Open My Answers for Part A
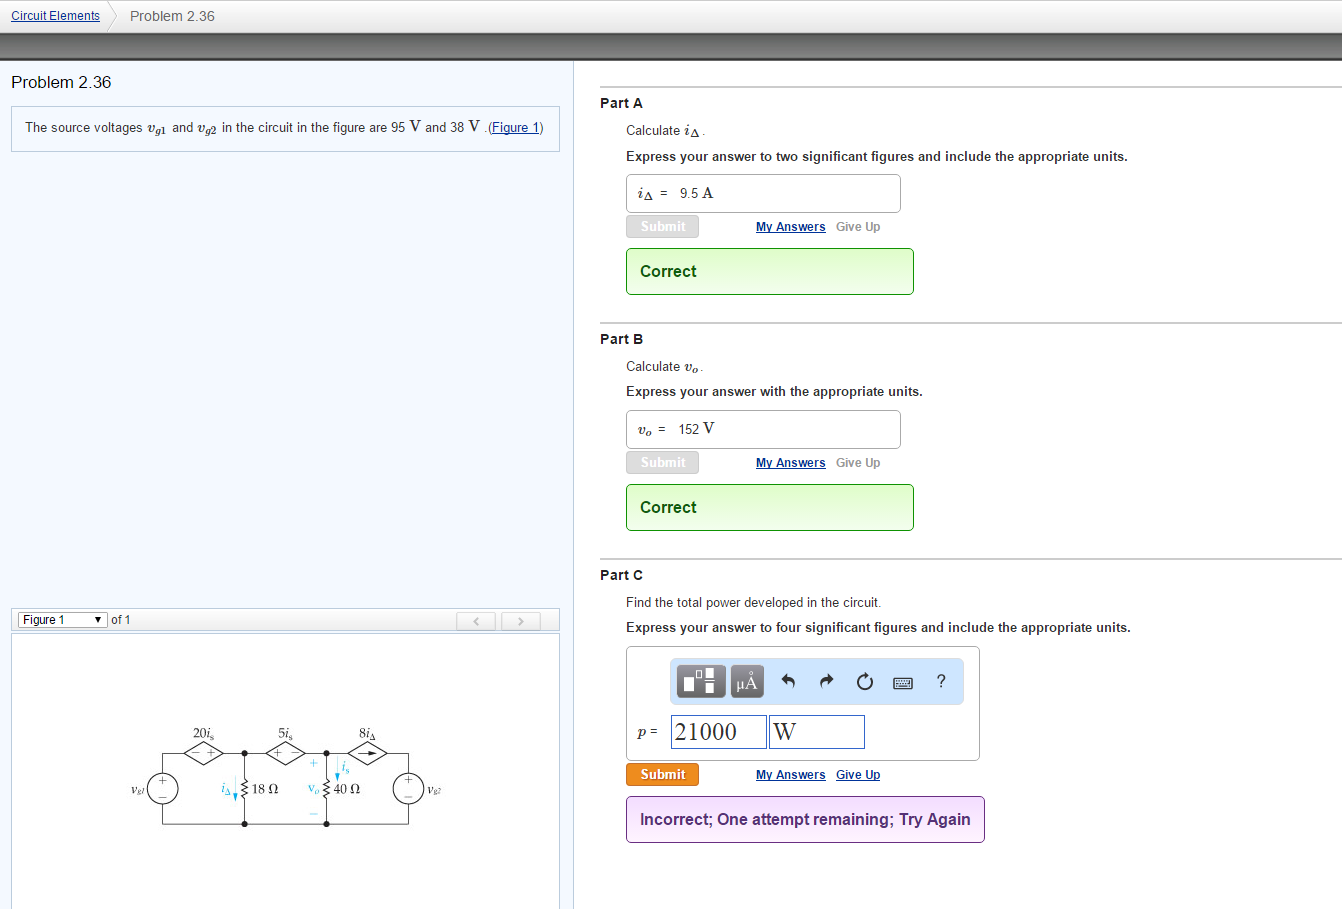Screen dimensions: 1342x909 (x=790, y=226)
